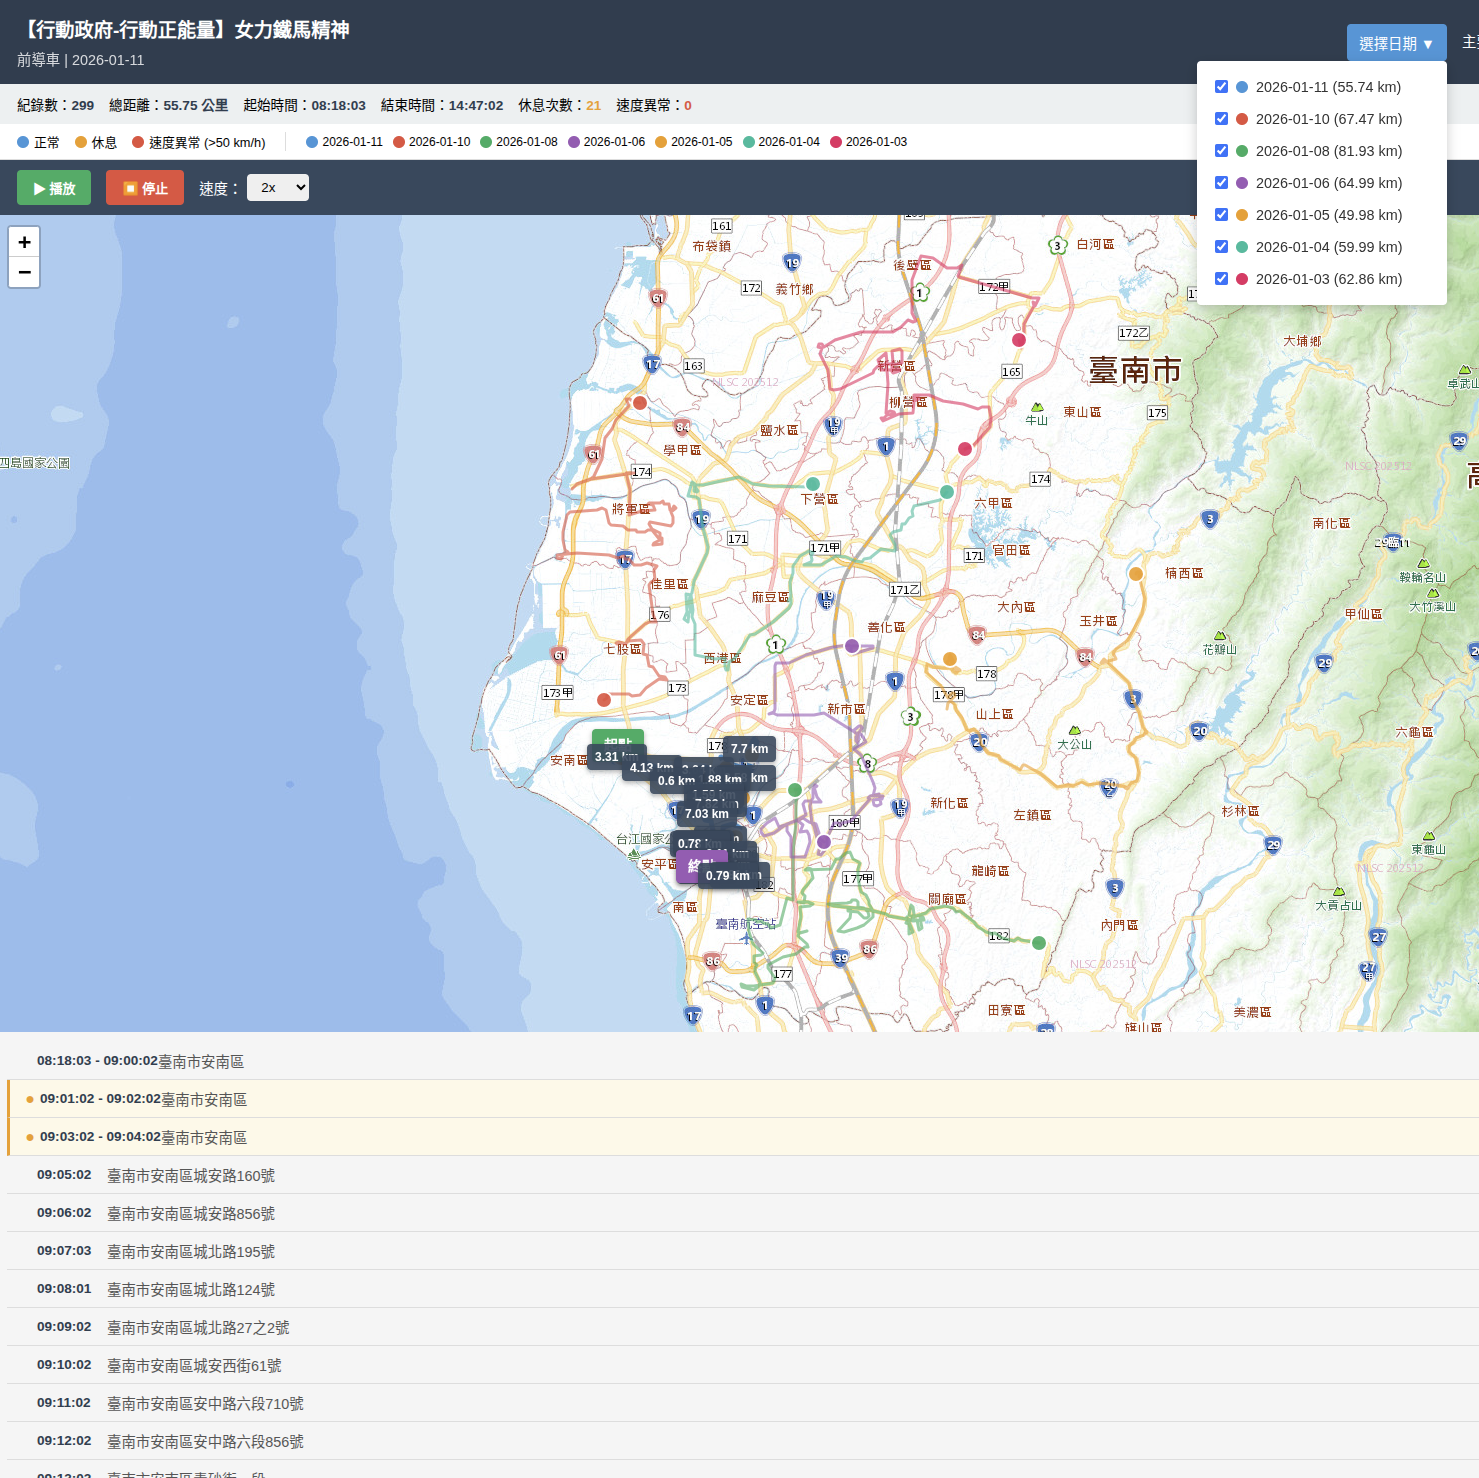Disable the 2026-01-03 (62.86 km) route

(1221, 279)
